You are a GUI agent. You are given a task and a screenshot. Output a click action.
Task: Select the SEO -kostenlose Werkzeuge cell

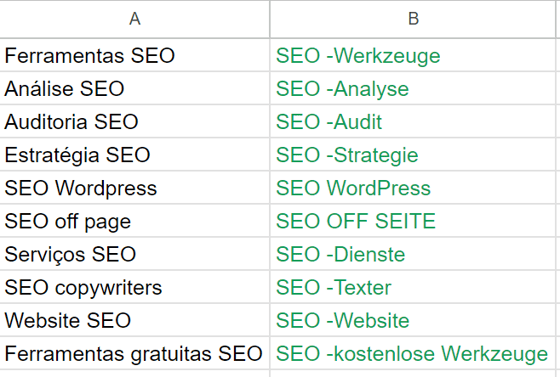pyautogui.click(x=413, y=353)
